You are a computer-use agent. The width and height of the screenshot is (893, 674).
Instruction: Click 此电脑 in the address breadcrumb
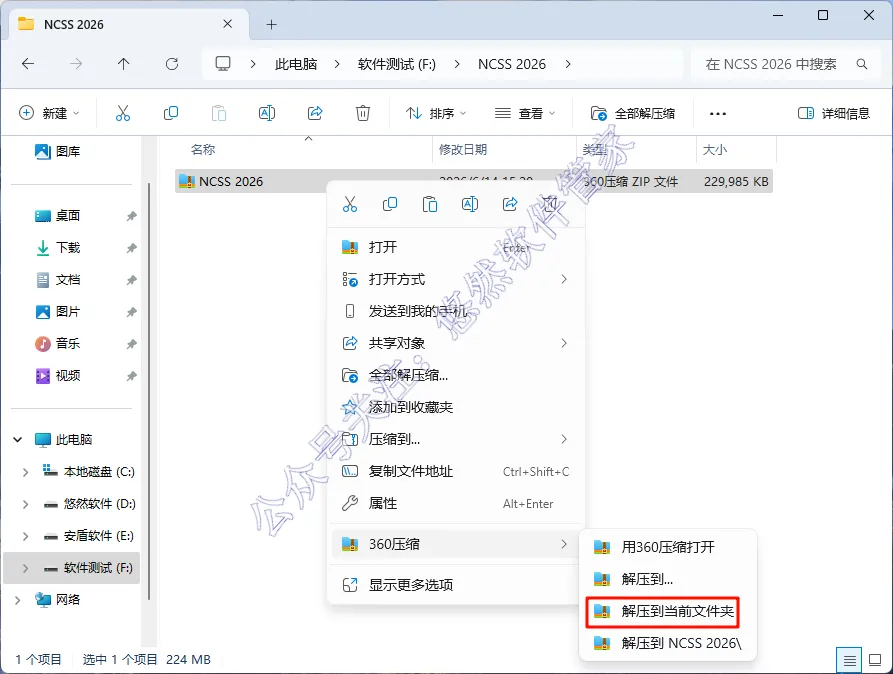point(296,64)
